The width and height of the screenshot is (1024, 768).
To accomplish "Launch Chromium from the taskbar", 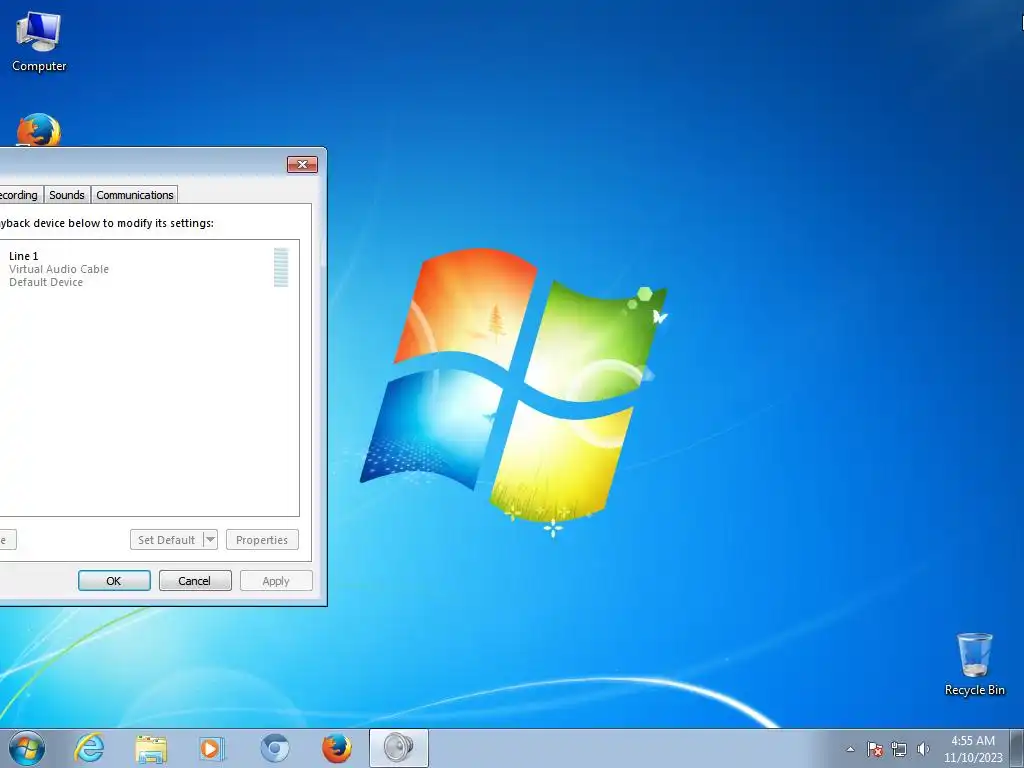I will coord(274,748).
